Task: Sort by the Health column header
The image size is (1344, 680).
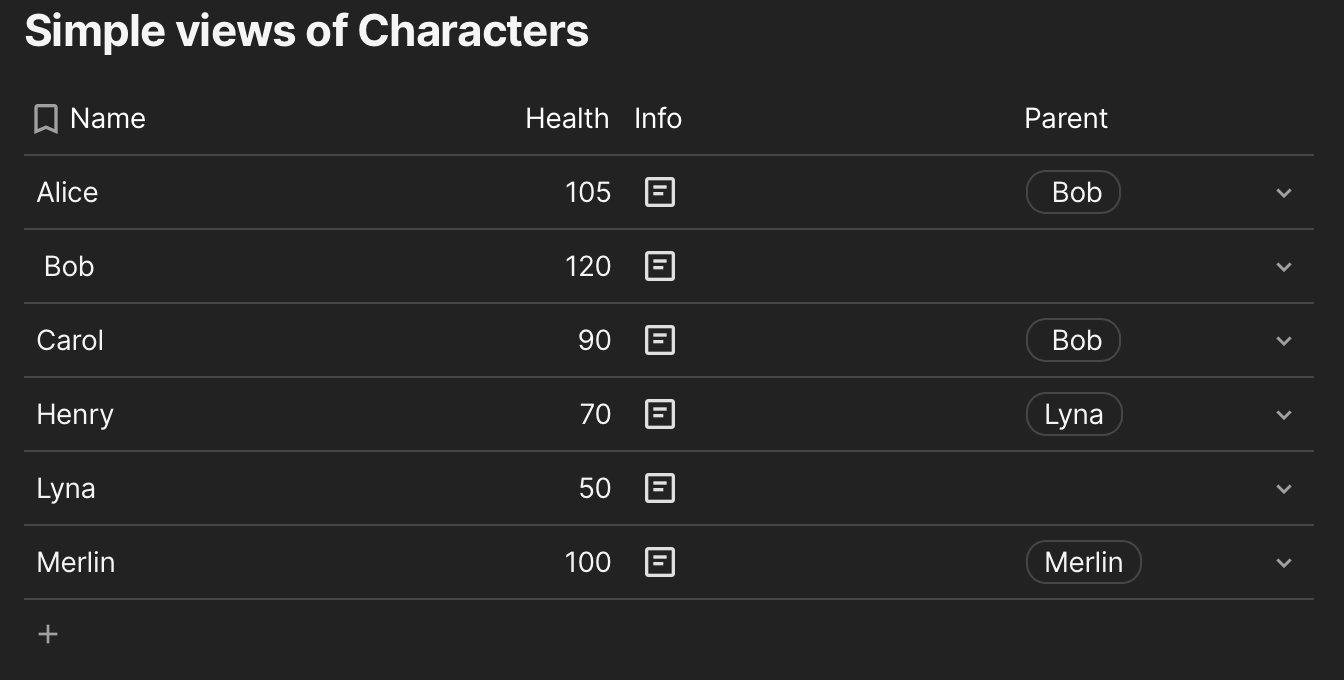Action: tap(567, 118)
